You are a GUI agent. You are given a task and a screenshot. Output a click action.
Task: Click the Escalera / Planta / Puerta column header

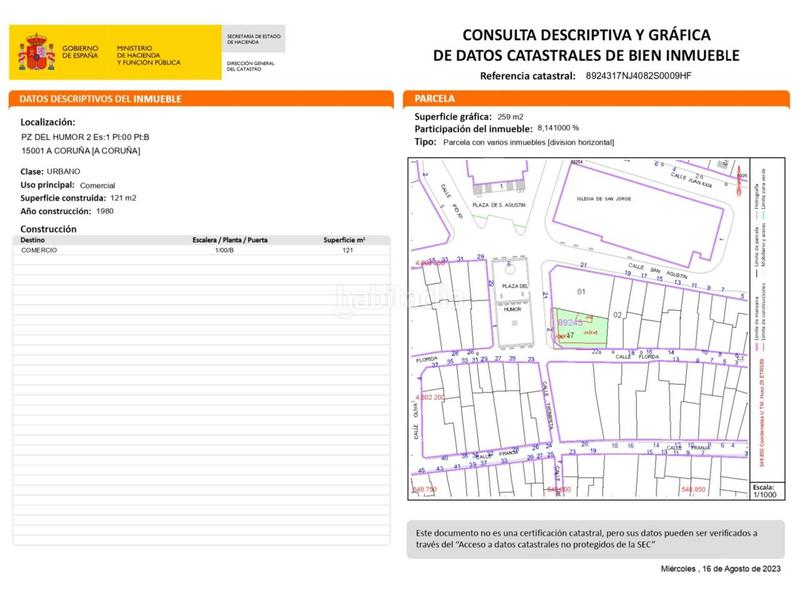[x=230, y=240]
